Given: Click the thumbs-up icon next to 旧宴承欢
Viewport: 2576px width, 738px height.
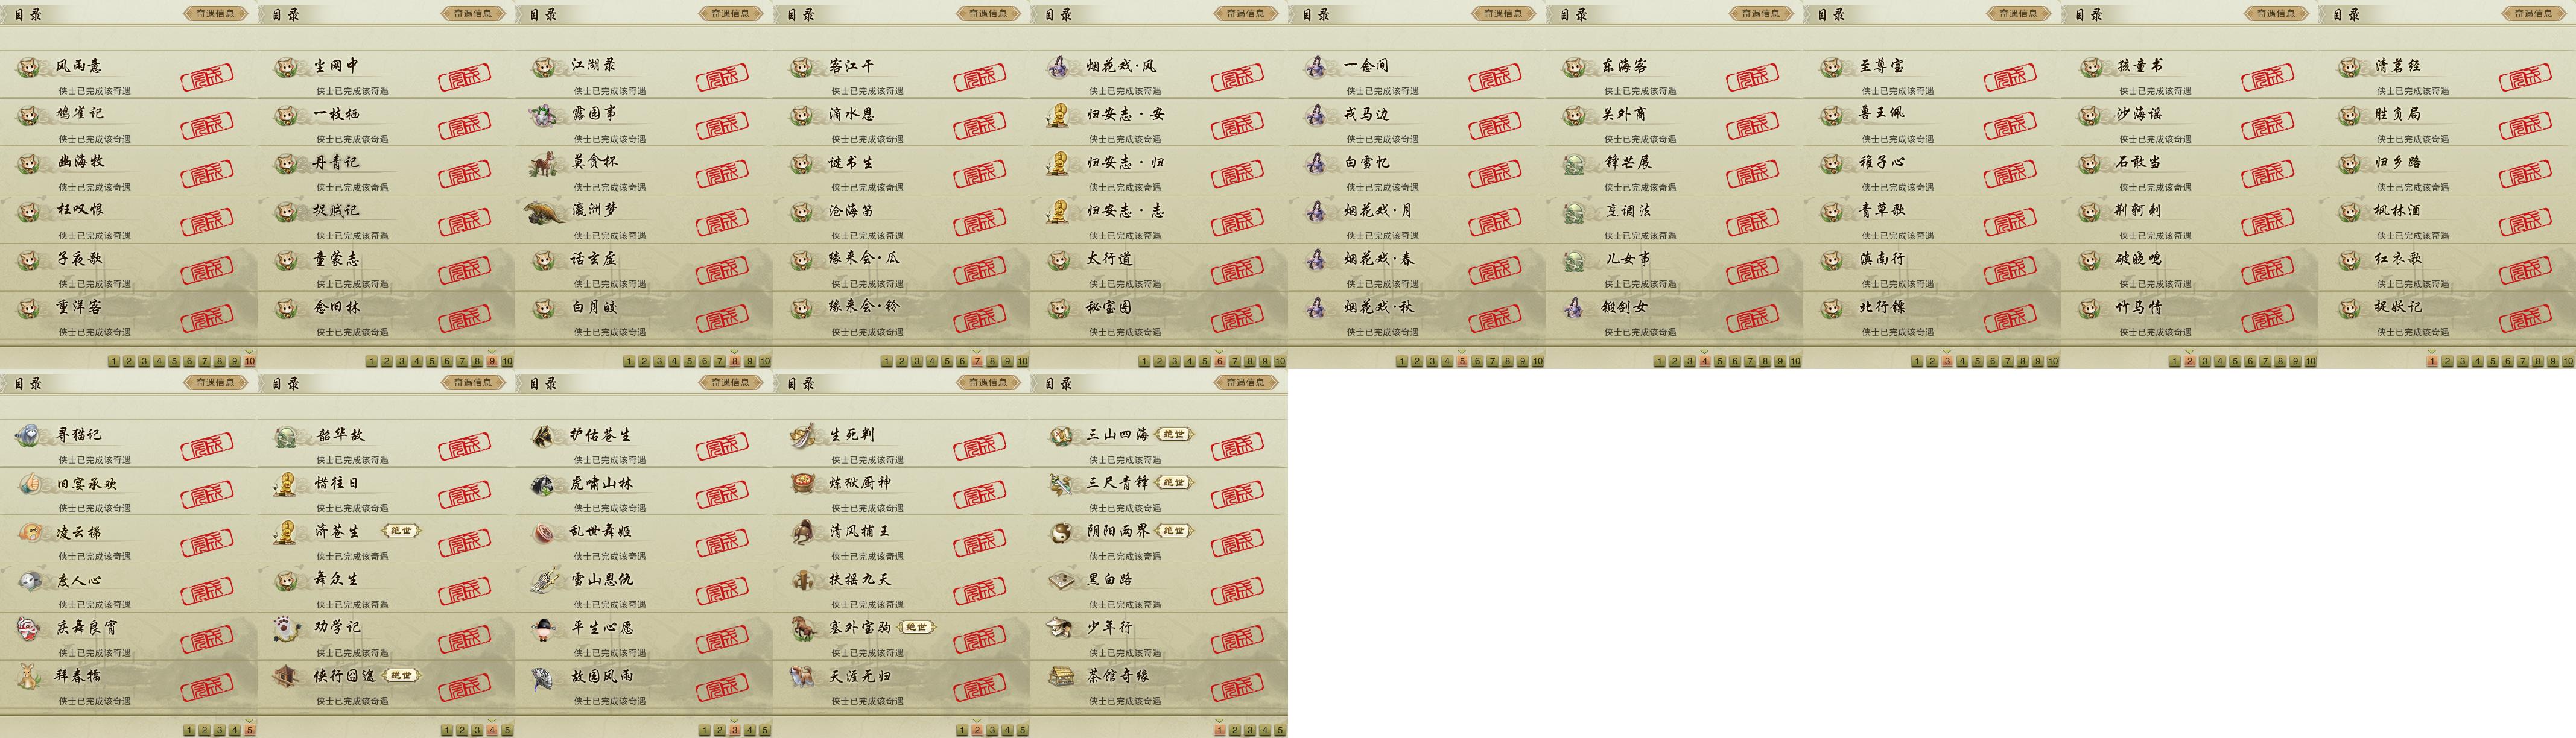Looking at the screenshot, I should [29, 483].
